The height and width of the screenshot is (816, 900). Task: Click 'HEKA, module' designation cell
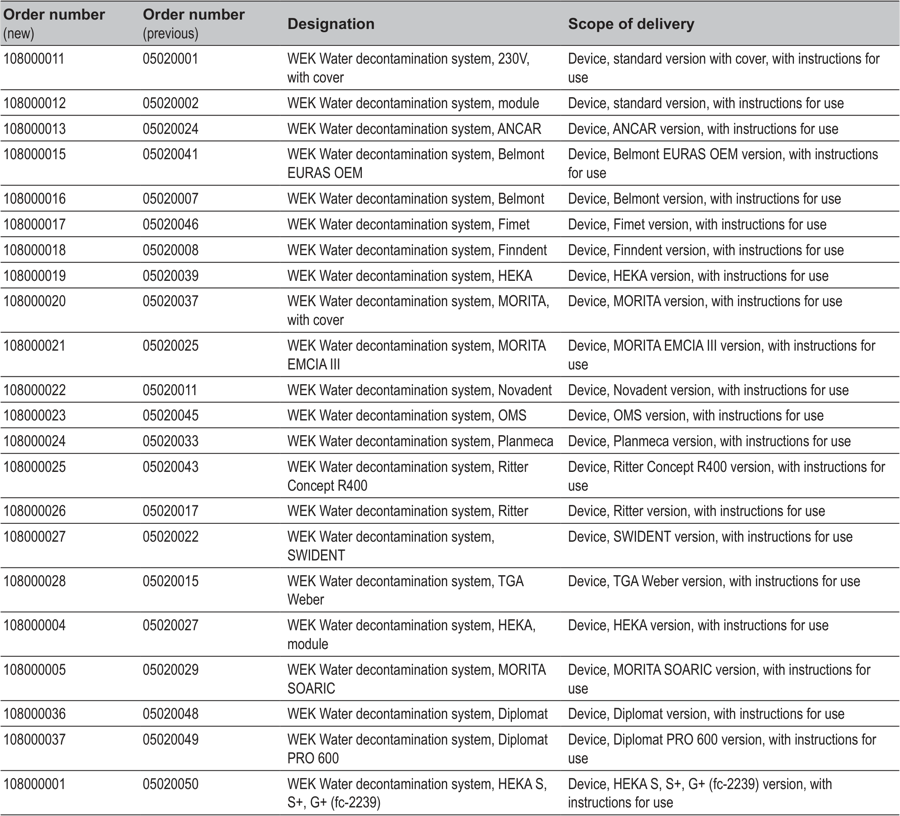coord(411,635)
